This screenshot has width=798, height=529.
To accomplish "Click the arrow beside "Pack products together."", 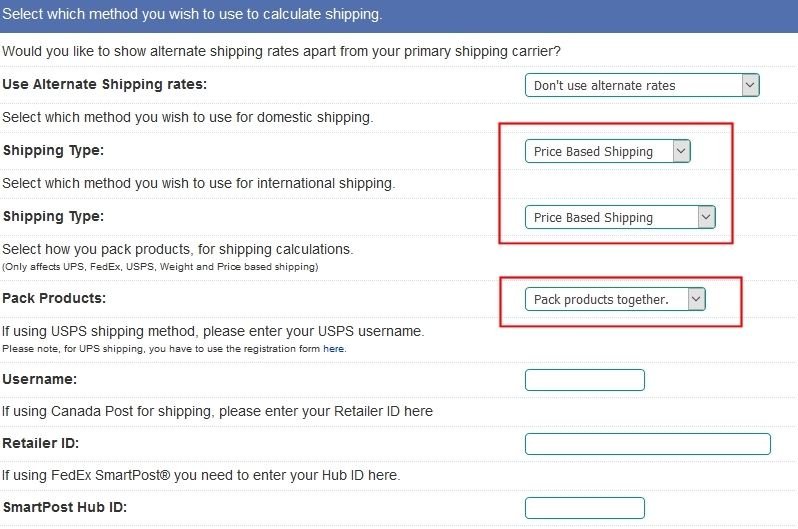I will pyautogui.click(x=696, y=299).
